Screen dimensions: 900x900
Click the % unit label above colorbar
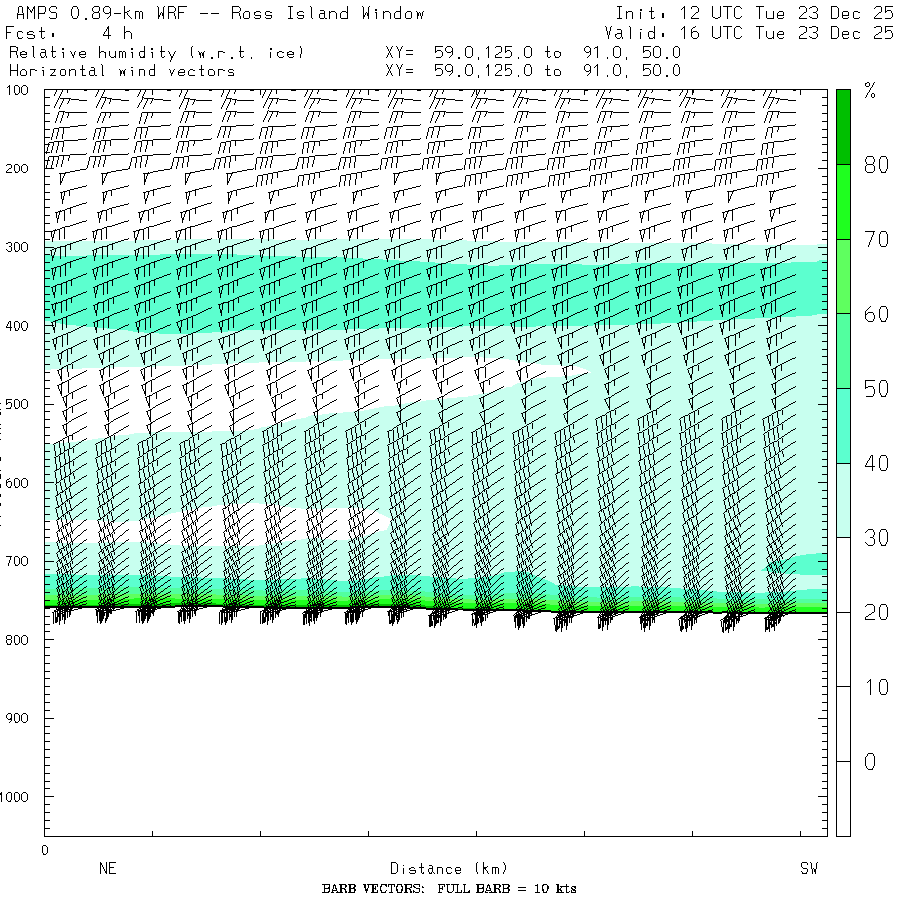[x=869, y=92]
